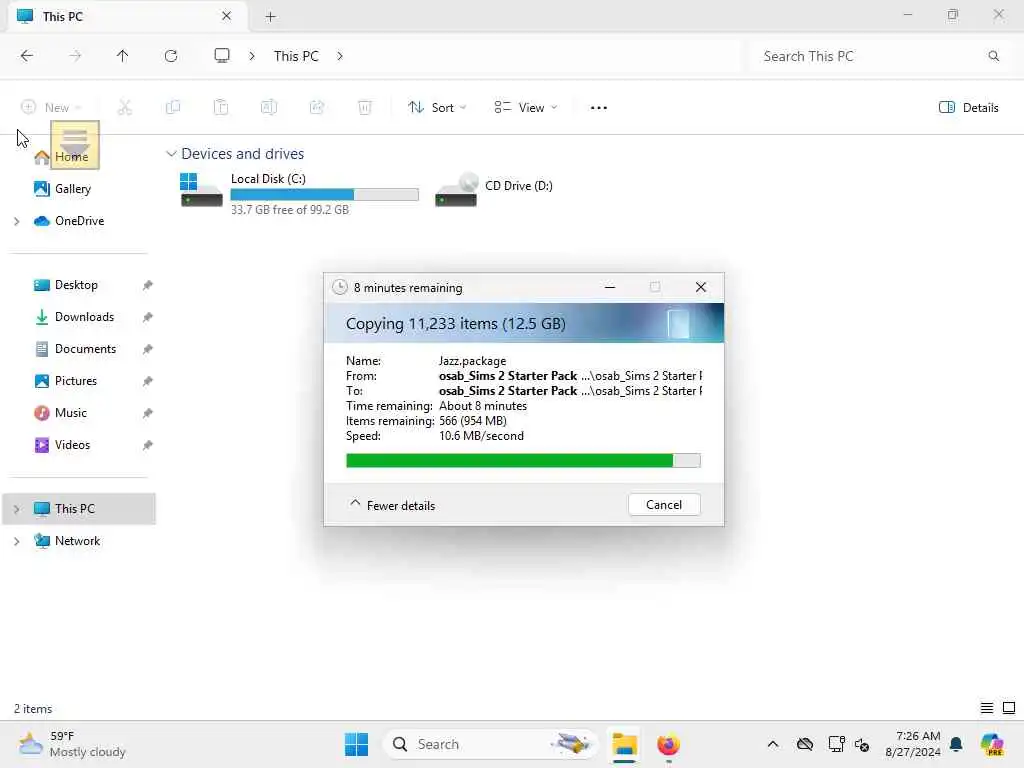Open the Videos quick access folder

[72, 445]
